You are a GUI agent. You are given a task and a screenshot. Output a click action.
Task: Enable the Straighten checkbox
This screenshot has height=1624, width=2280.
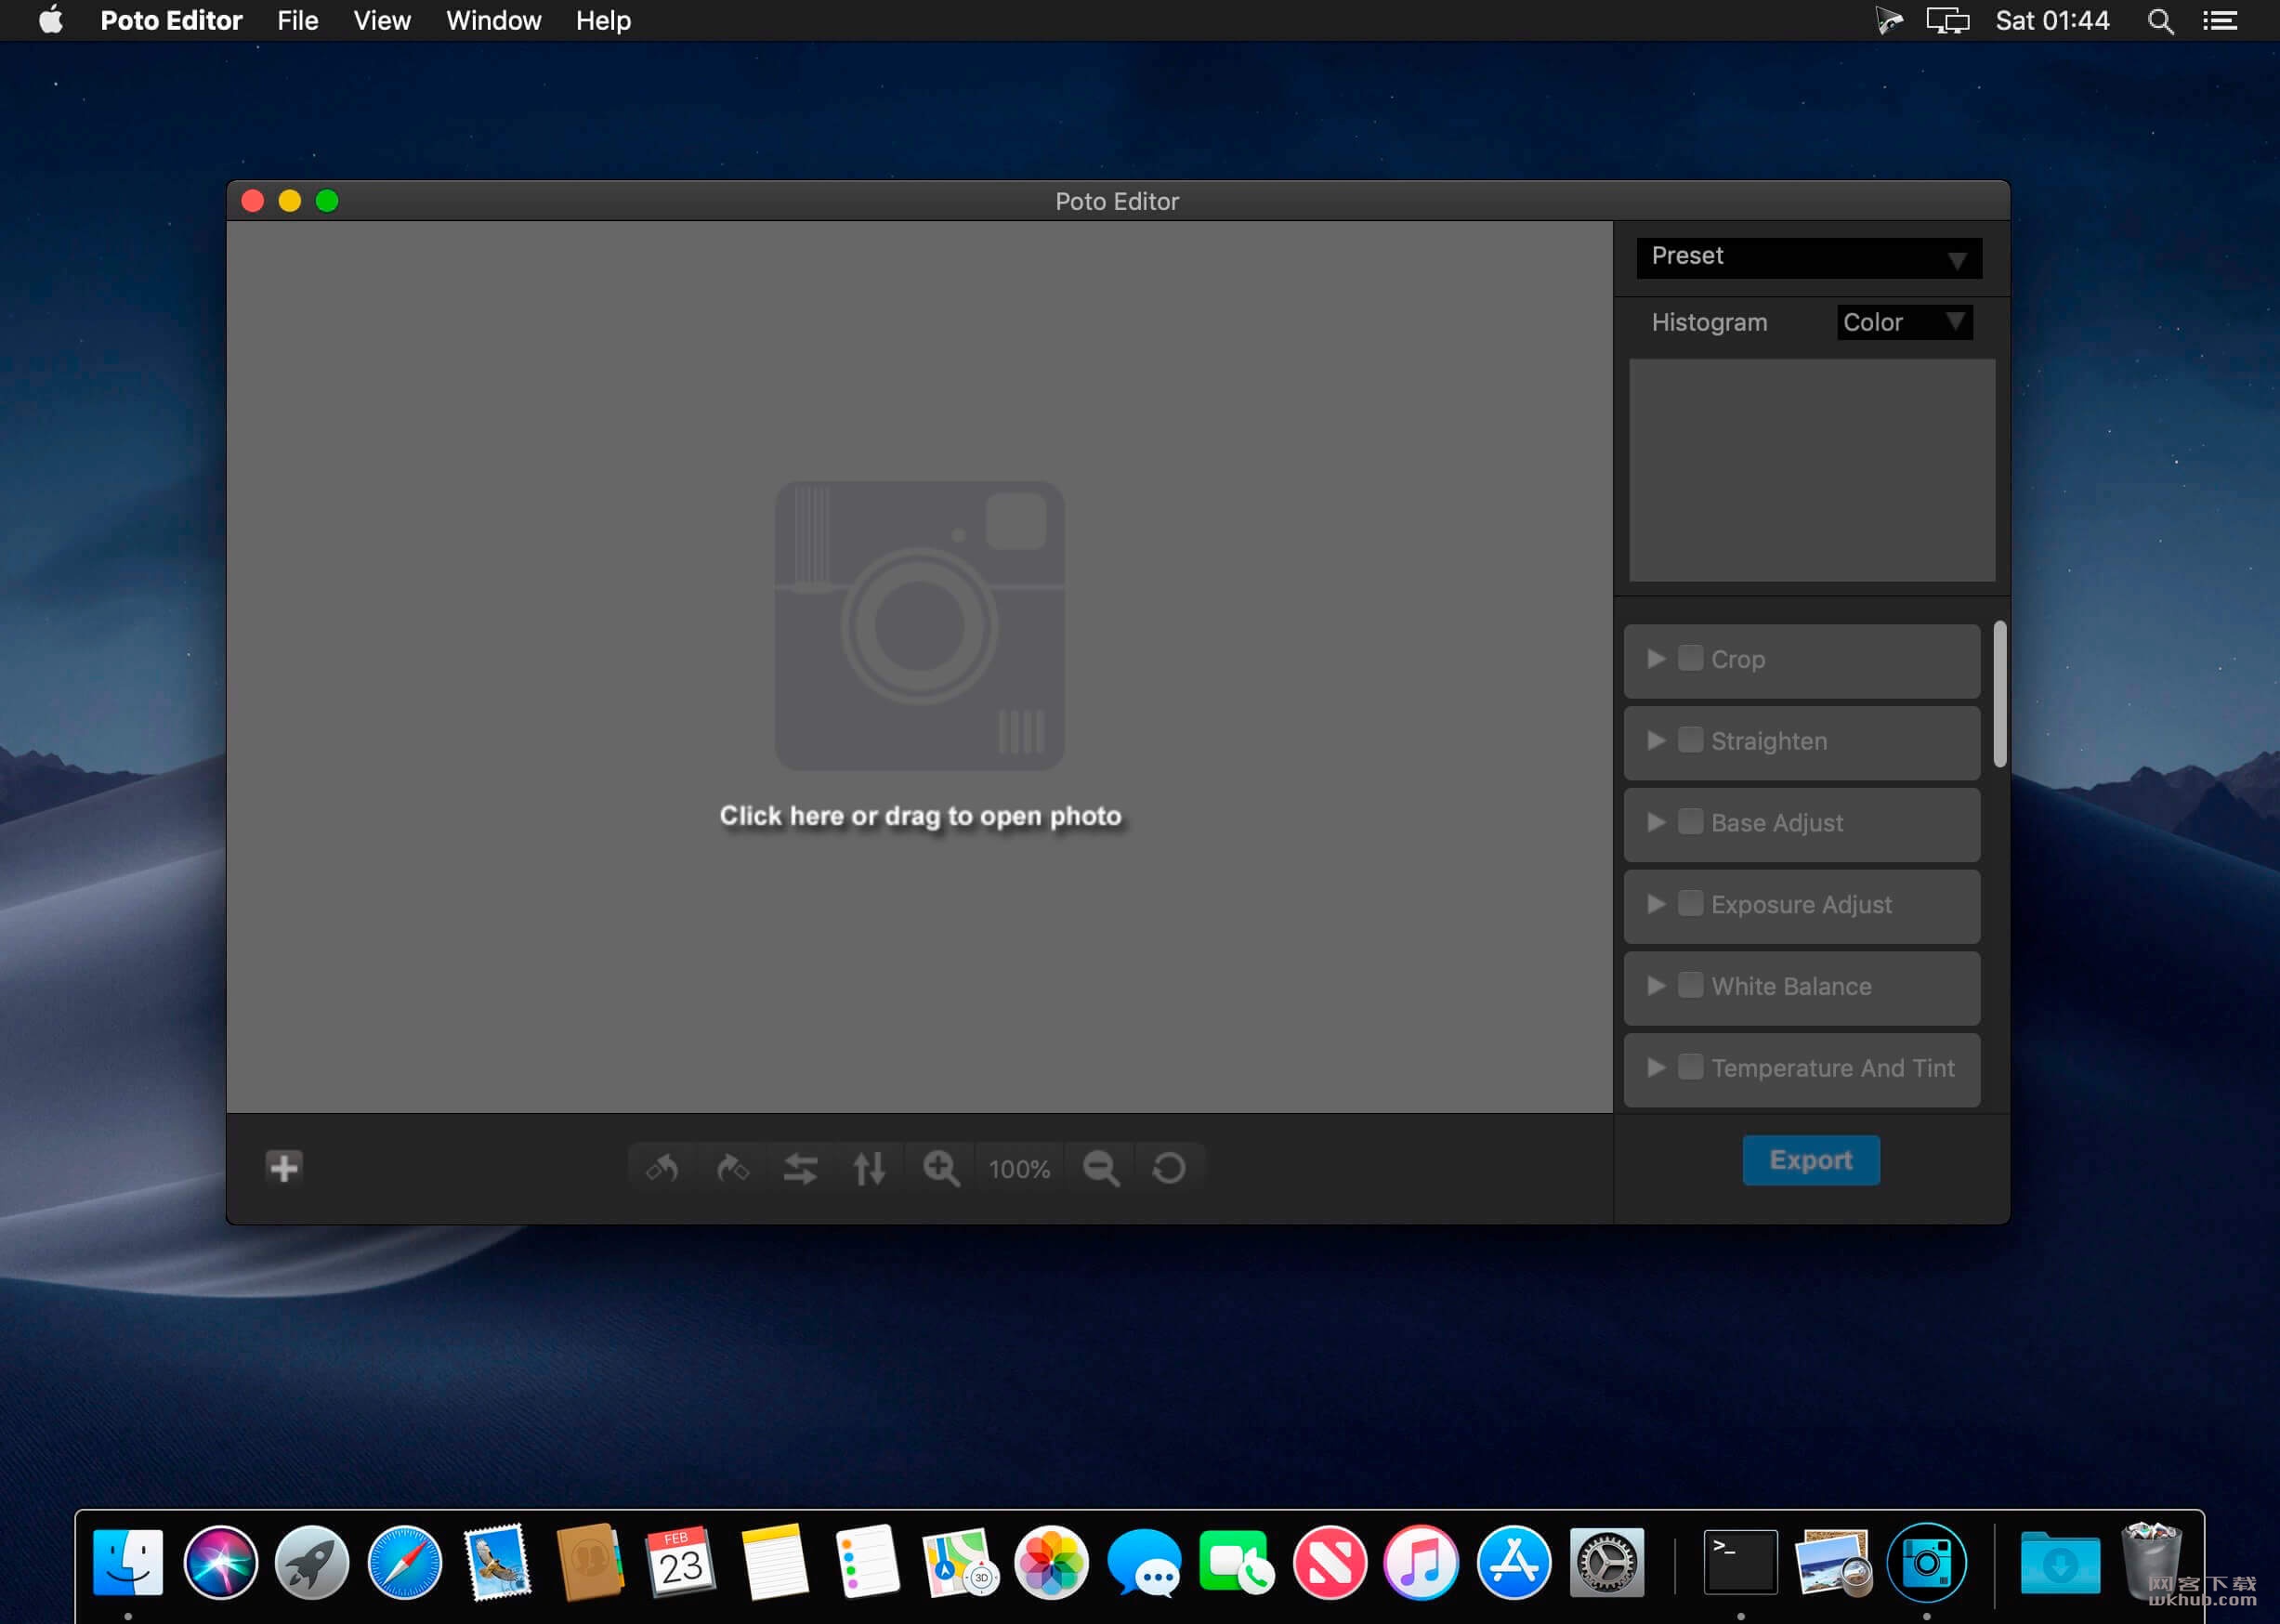[1690, 739]
